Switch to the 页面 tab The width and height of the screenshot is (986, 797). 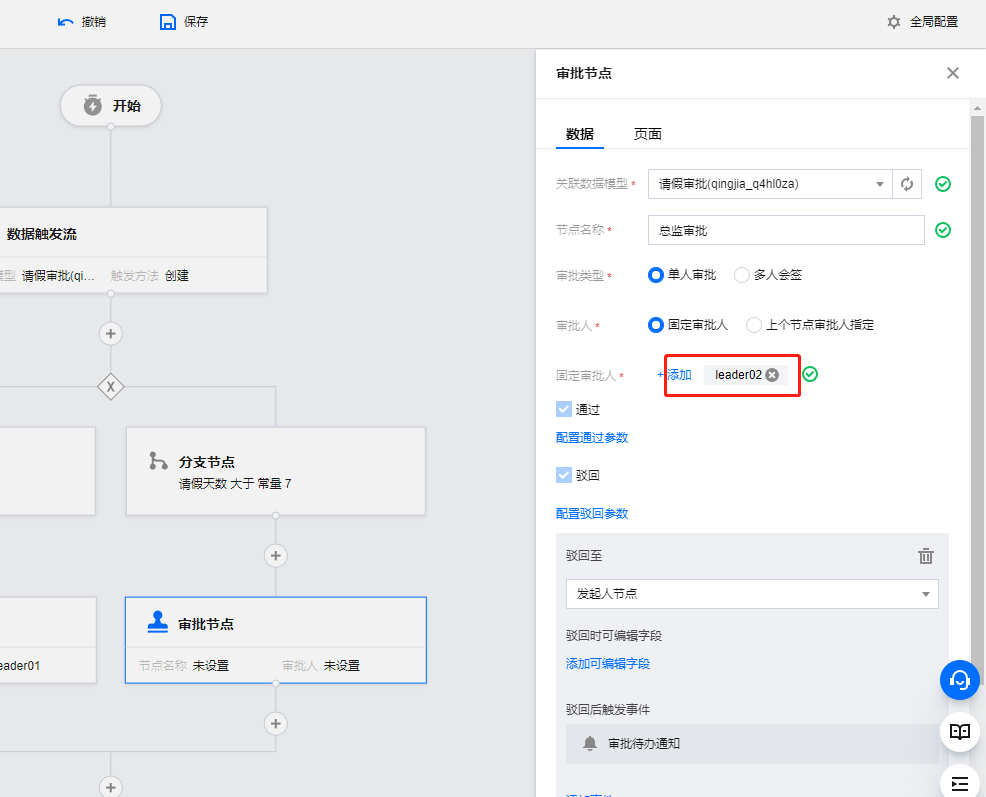(648, 134)
